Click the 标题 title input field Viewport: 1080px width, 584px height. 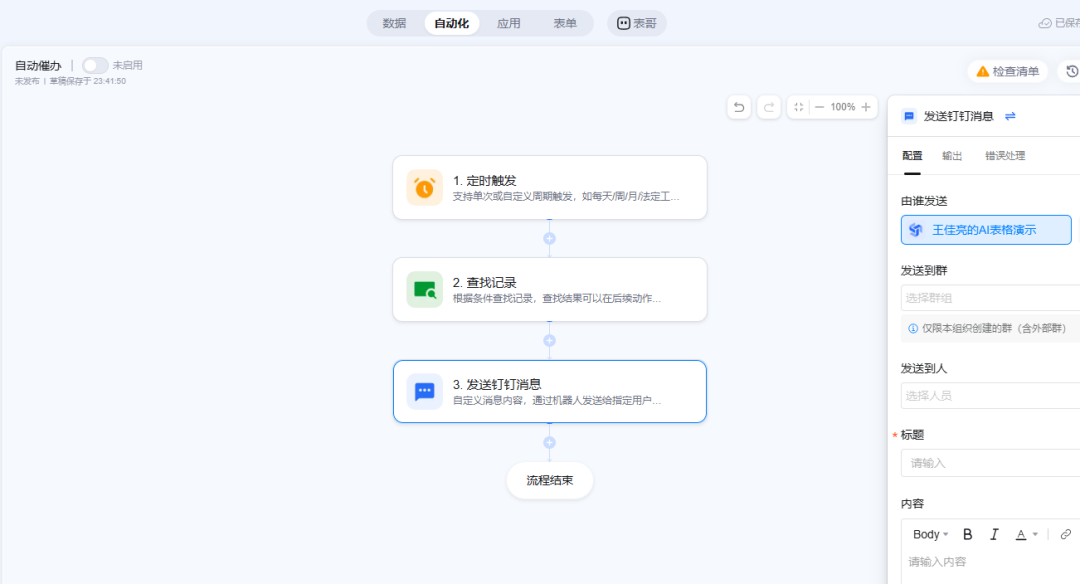point(990,463)
